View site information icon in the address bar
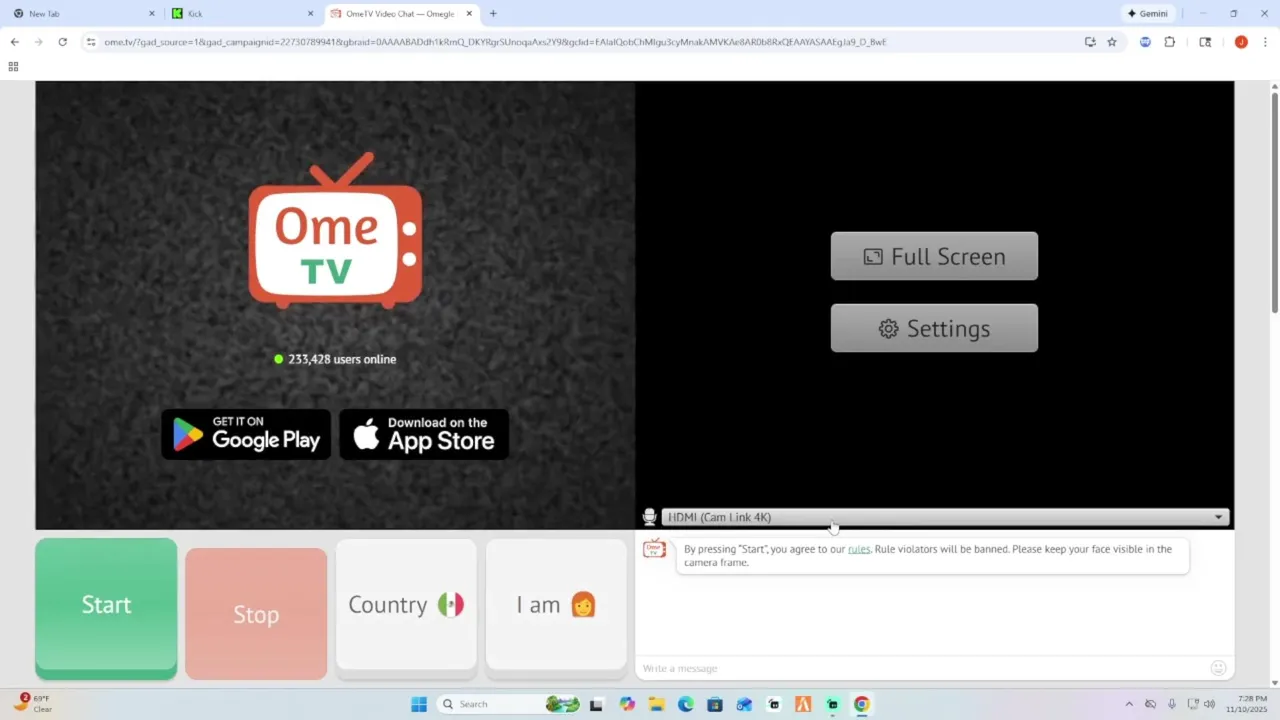This screenshot has height=720, width=1280. 91,42
